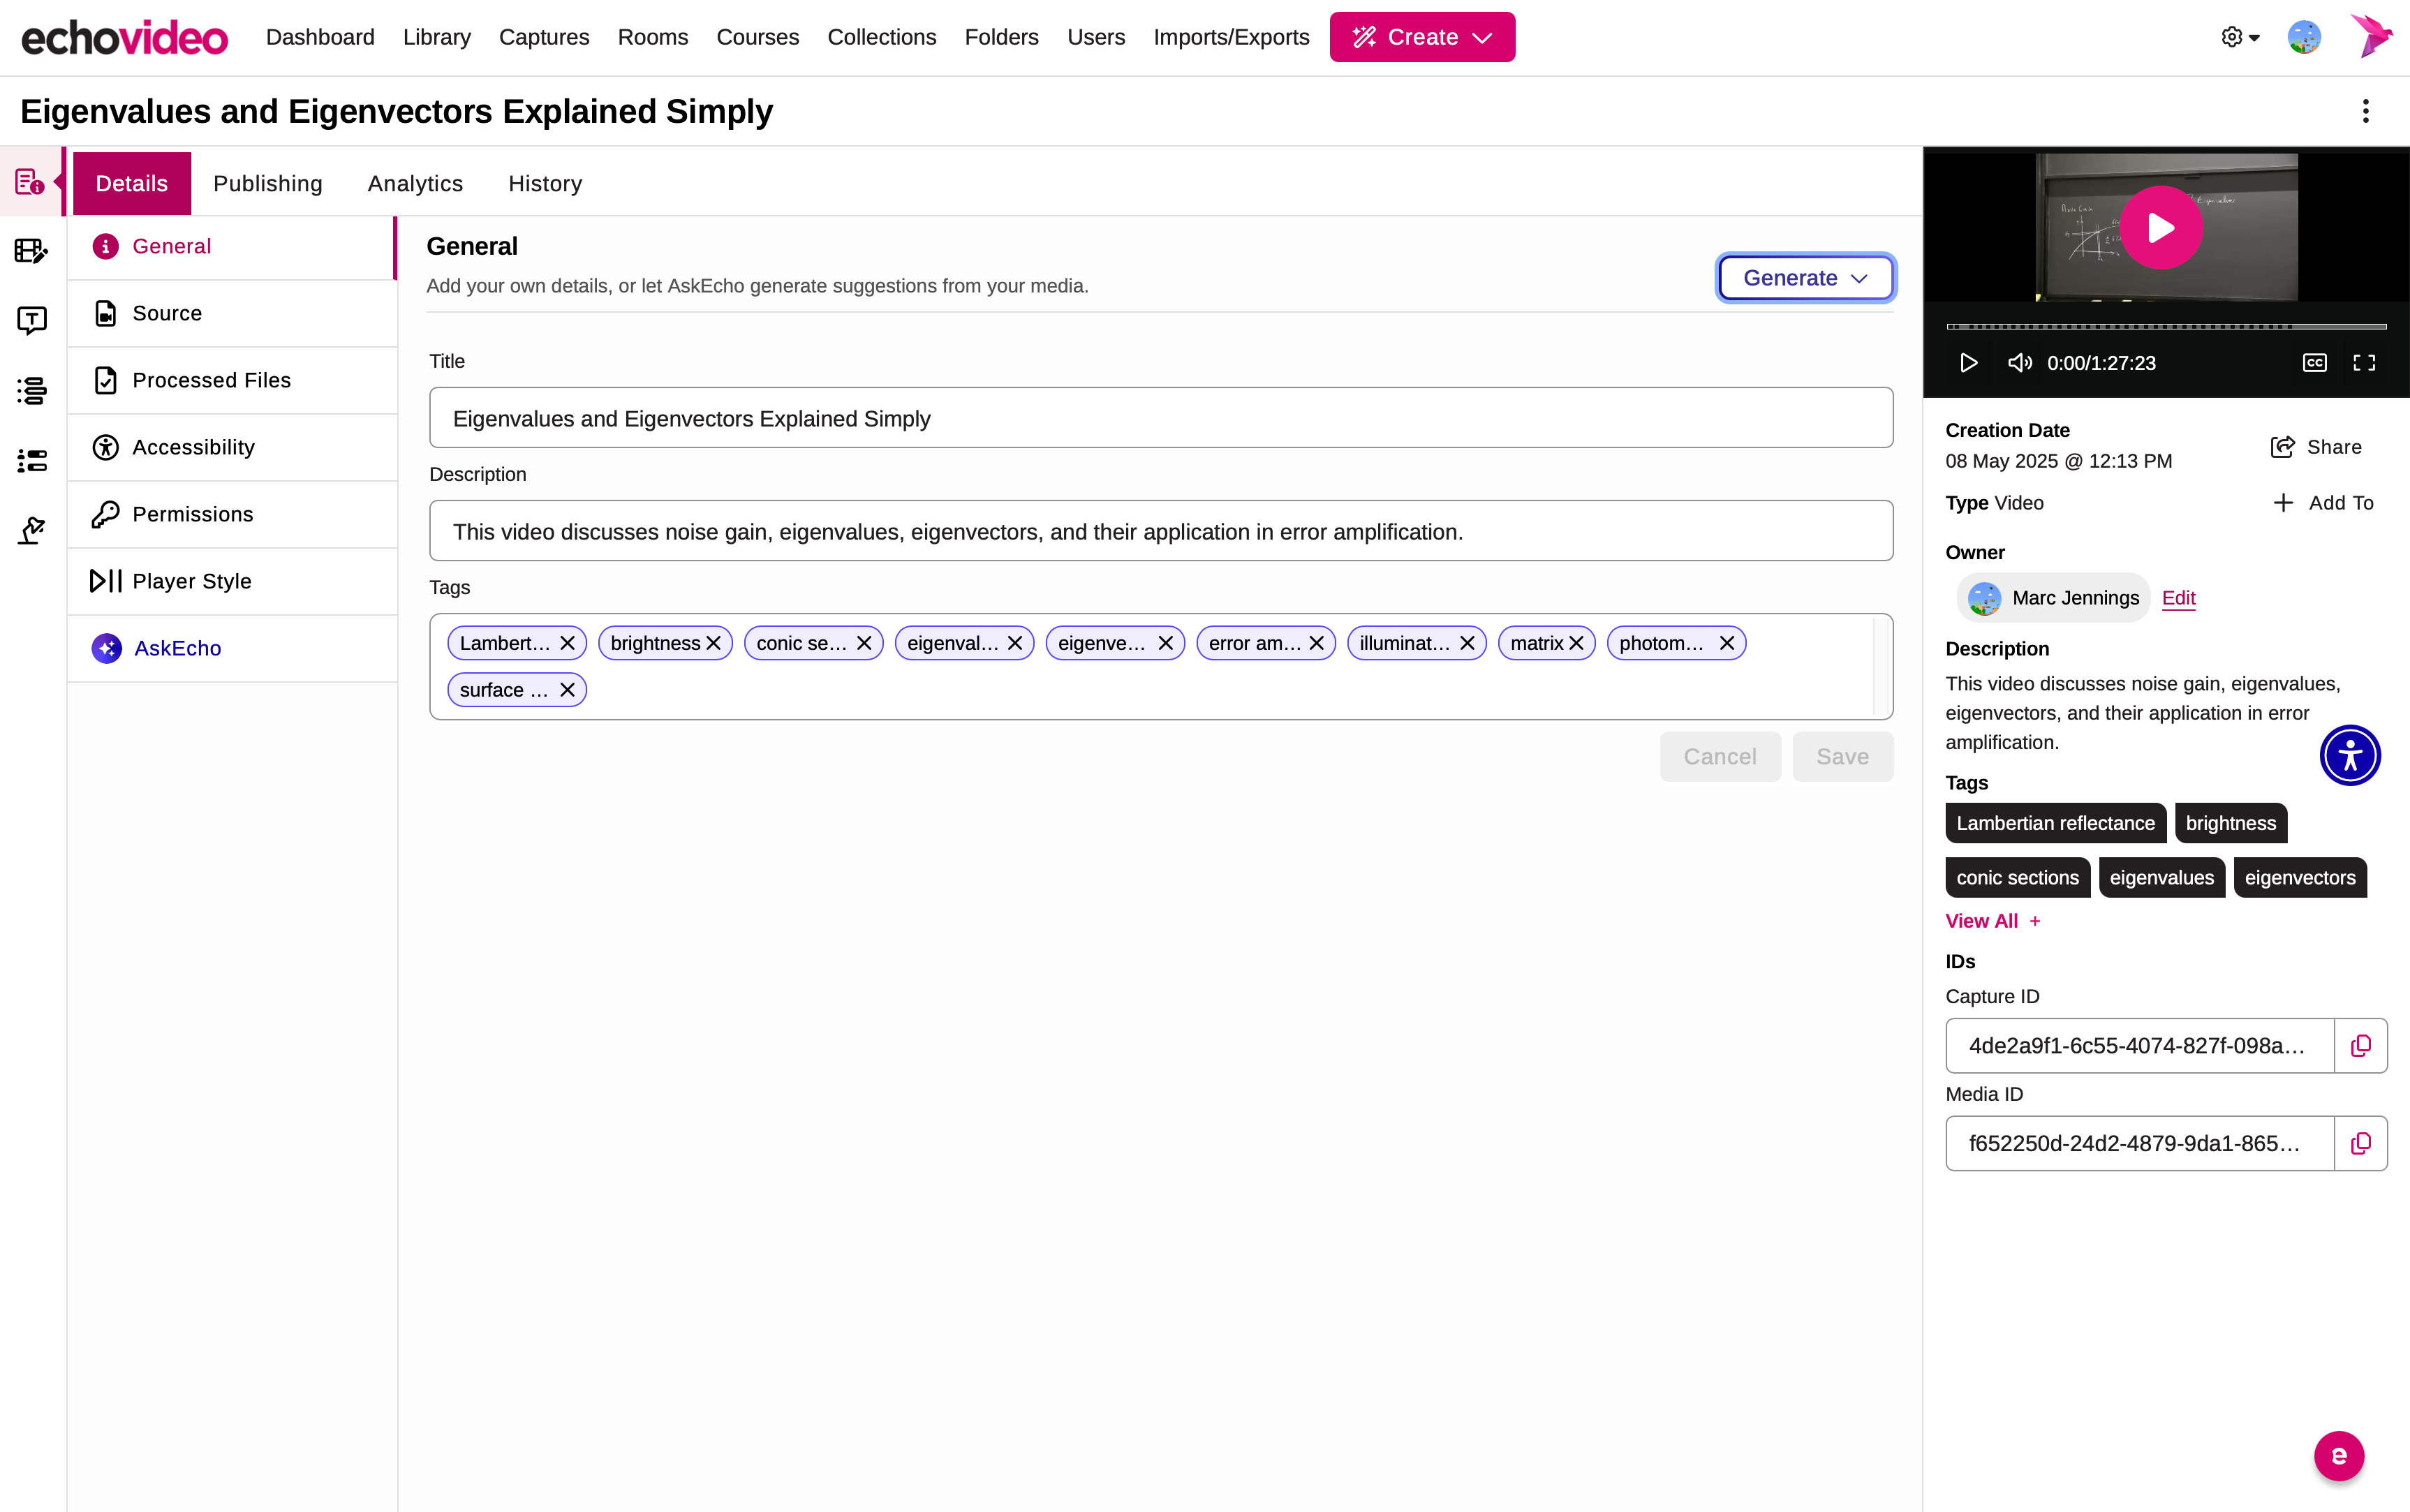Remove the matrix tag
This screenshot has height=1512, width=2410.
[1576, 643]
